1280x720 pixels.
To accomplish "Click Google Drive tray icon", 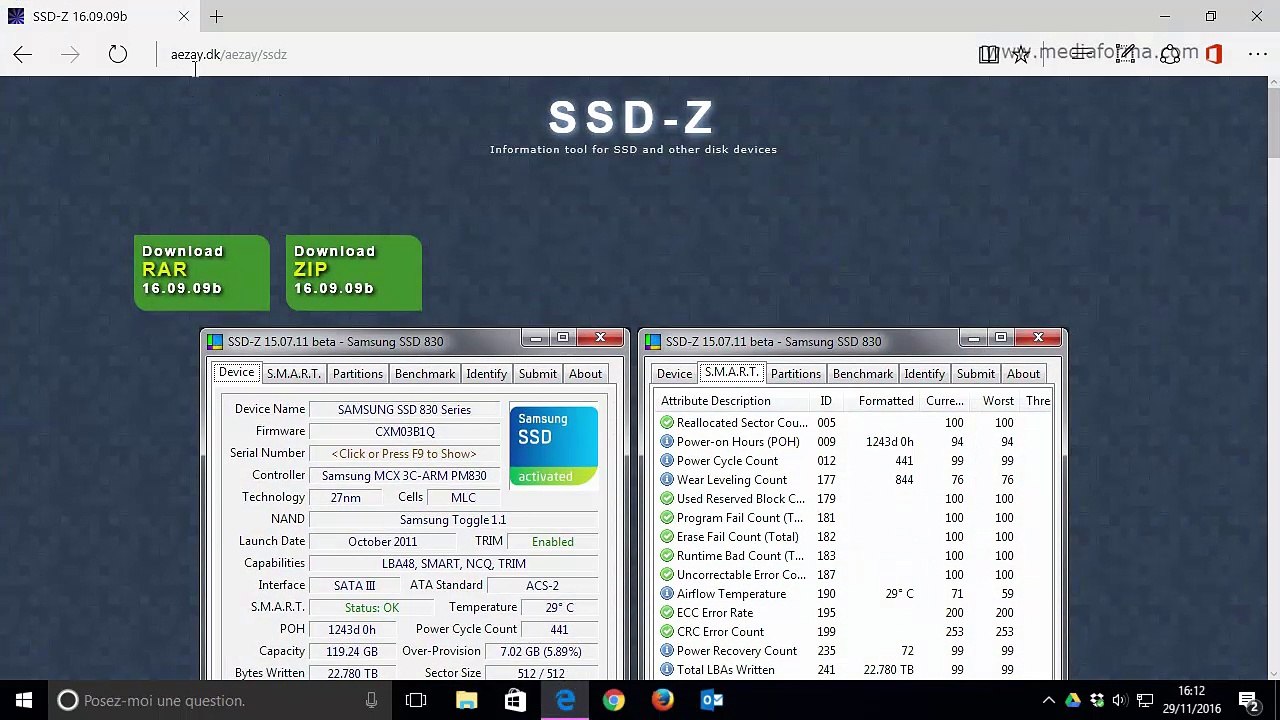I will click(x=1073, y=701).
